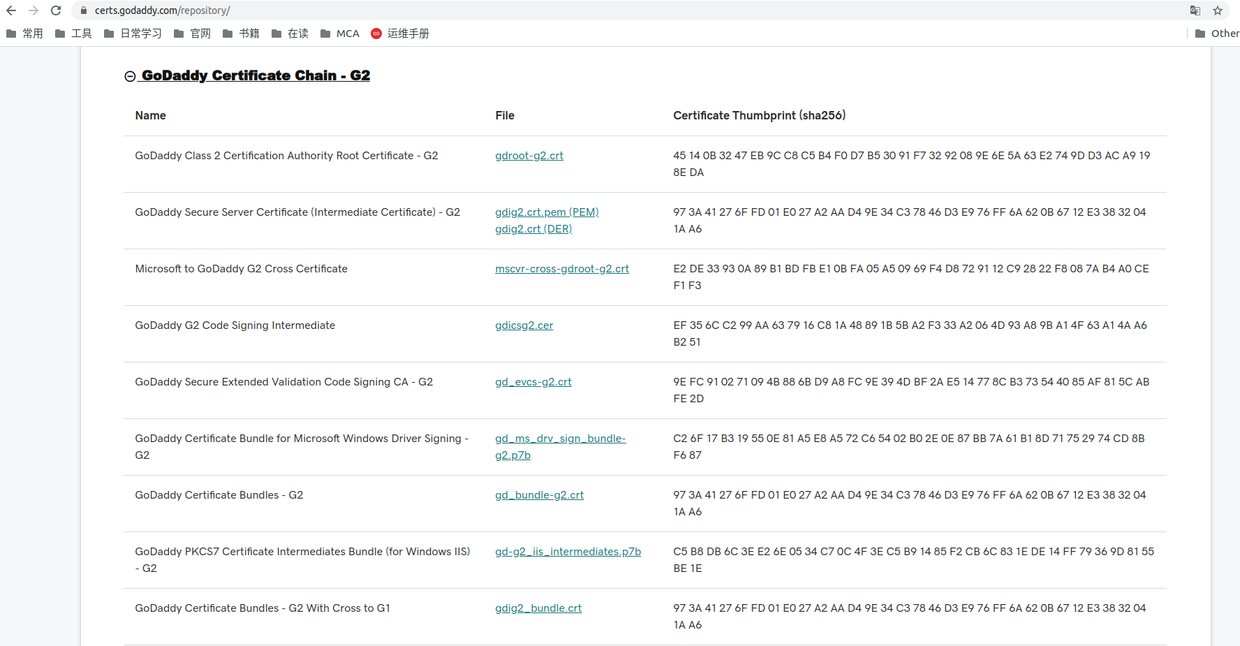1240x646 pixels.
Task: Select the Windows Driver Signing bundle name
Action: tap(302, 447)
